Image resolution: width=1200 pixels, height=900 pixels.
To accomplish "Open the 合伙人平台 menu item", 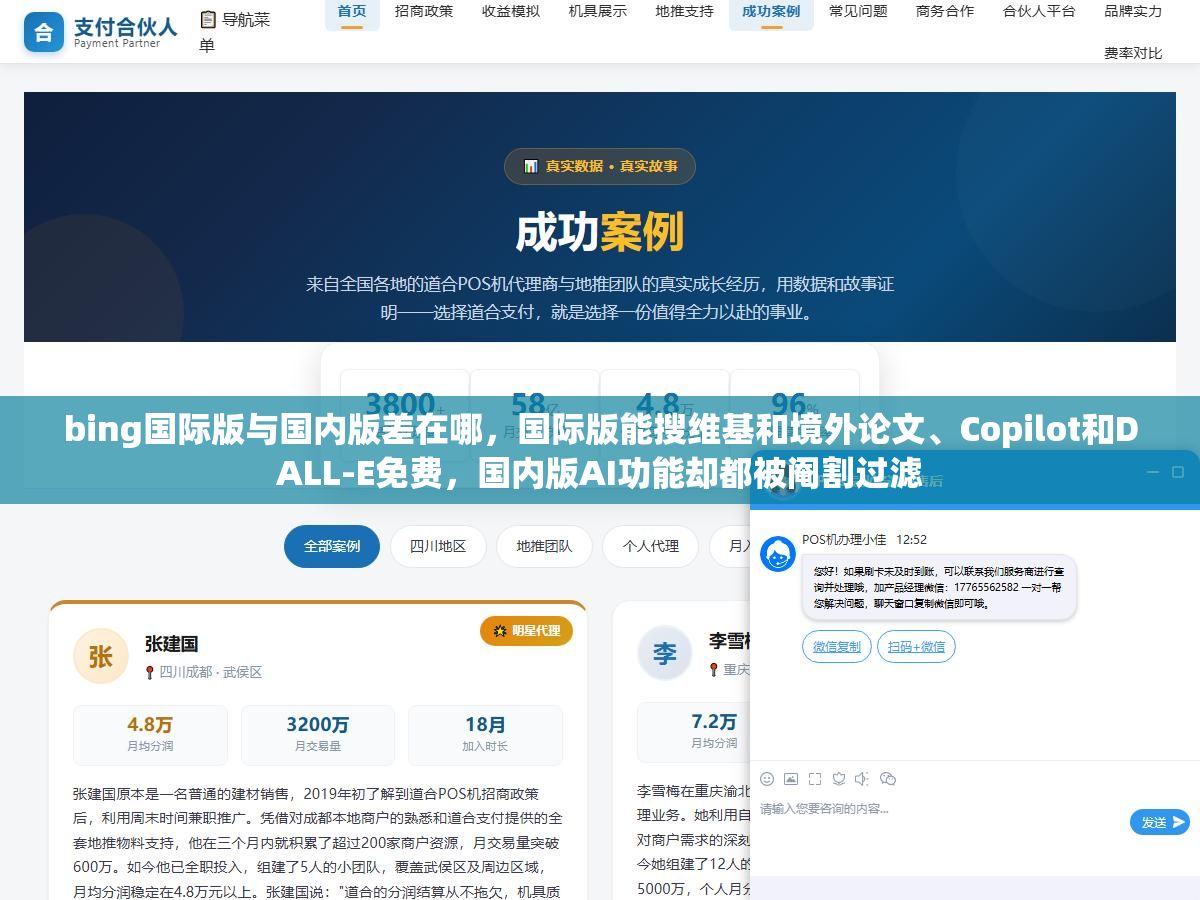I will [x=1039, y=12].
